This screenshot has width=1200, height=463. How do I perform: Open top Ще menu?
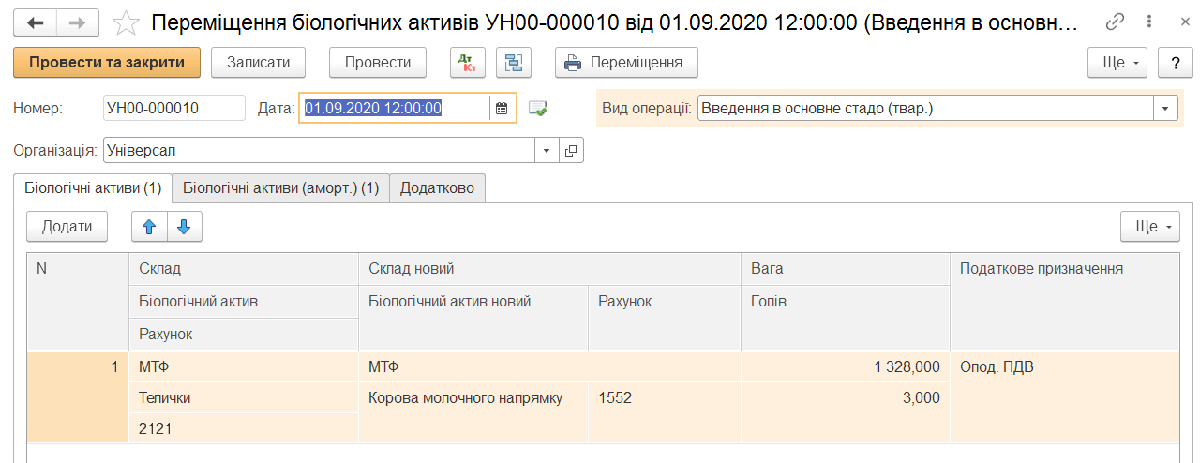pyautogui.click(x=1119, y=62)
